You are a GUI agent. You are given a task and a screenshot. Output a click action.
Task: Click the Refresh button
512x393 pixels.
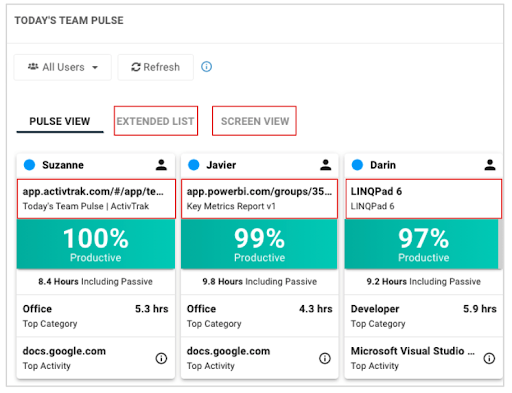click(x=155, y=67)
